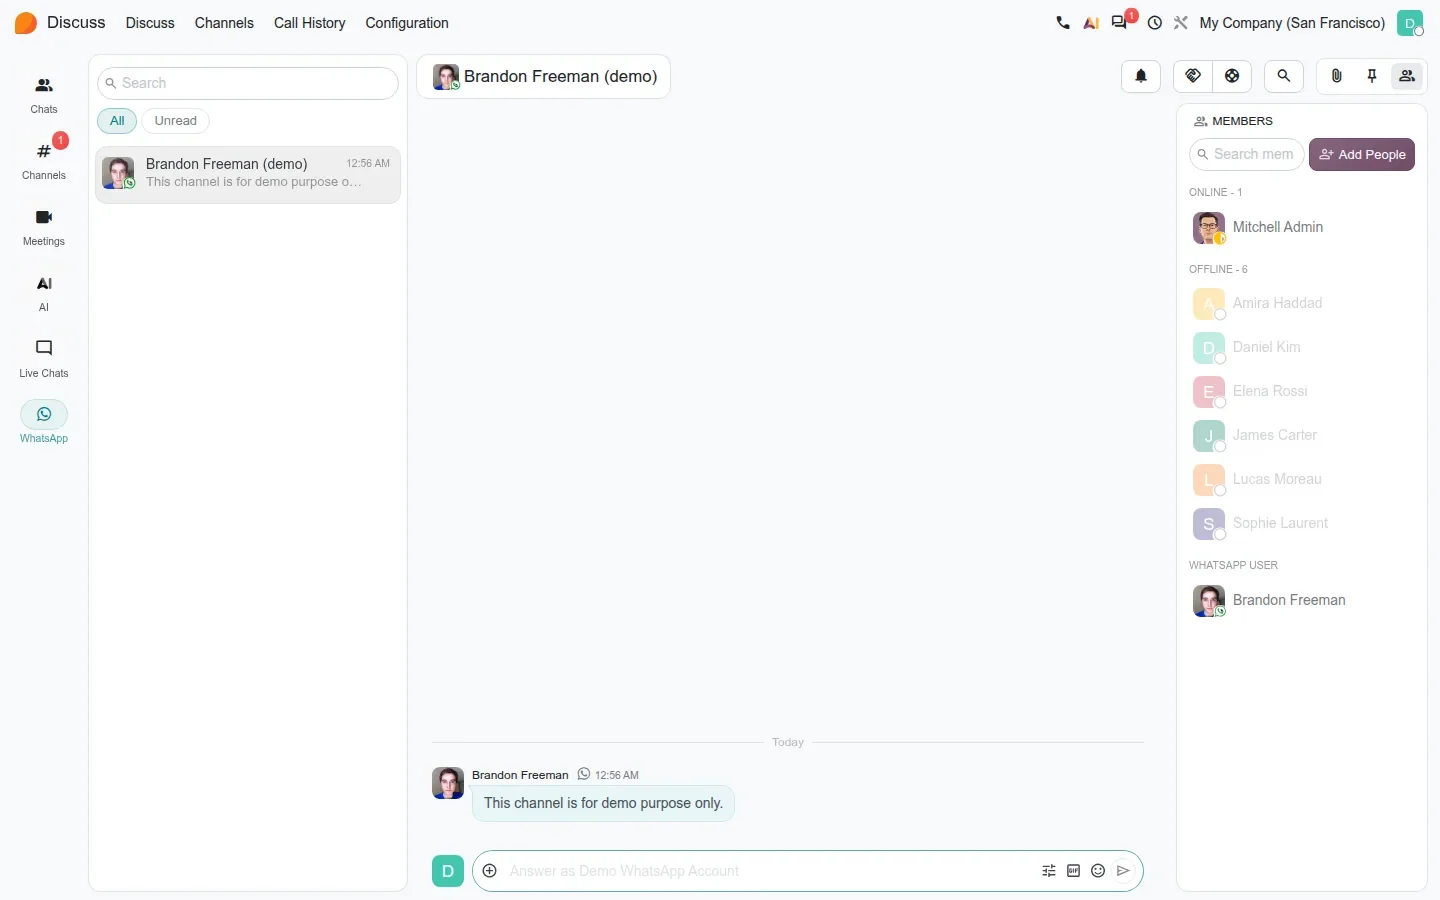Select member Elena Rossi
Viewport: 1440px width, 900px height.
[x=1301, y=391]
